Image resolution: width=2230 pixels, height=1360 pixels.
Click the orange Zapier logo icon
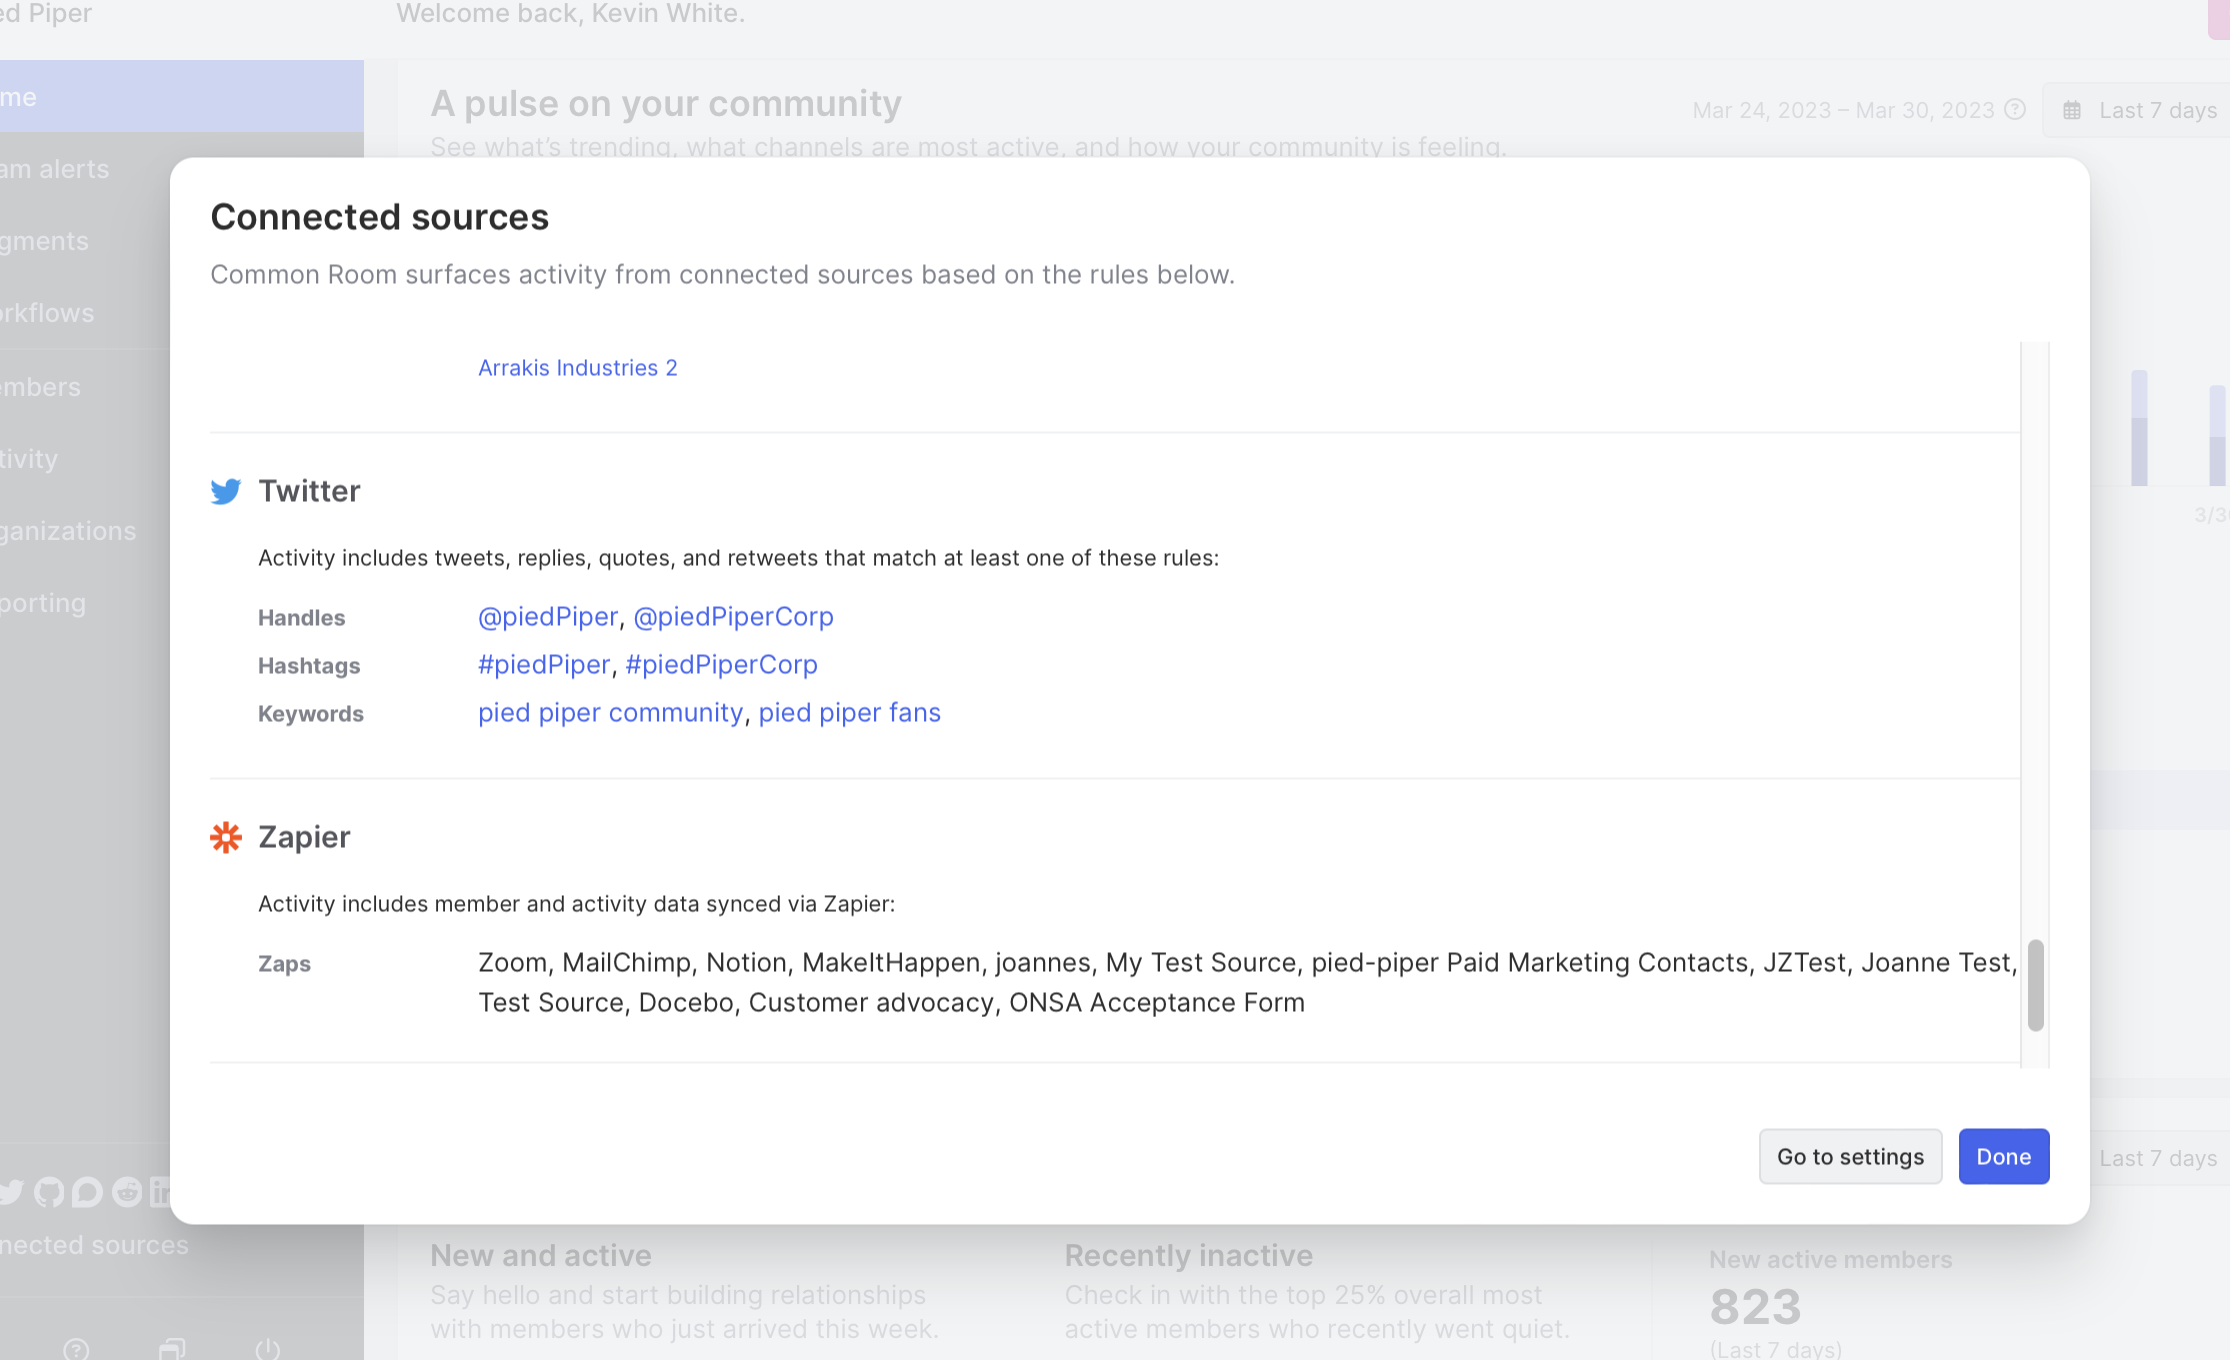[226, 837]
